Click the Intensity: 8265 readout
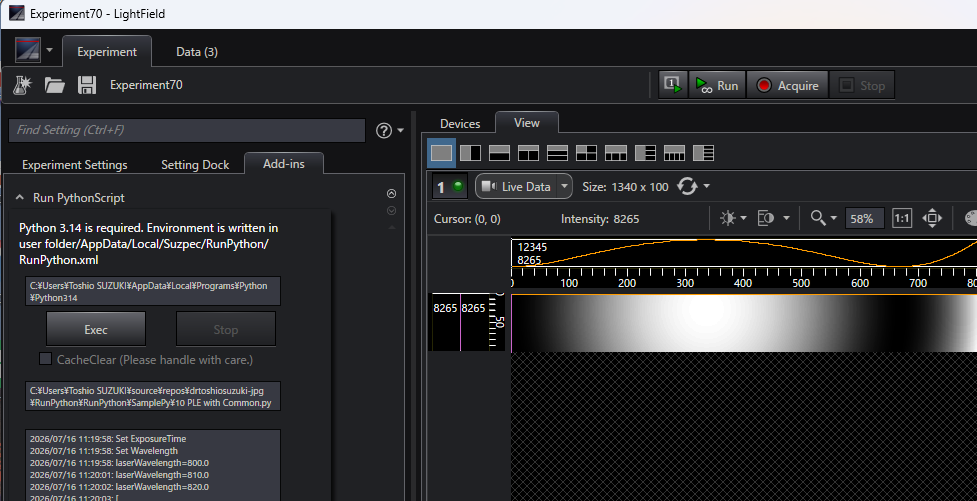Viewport: 977px width, 501px height. [x=599, y=219]
